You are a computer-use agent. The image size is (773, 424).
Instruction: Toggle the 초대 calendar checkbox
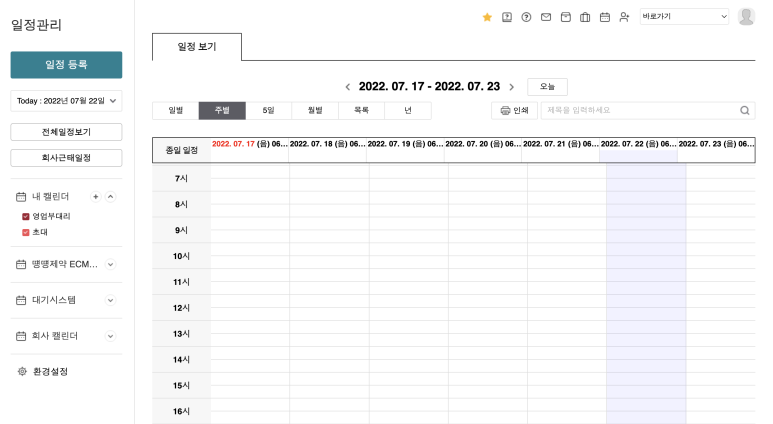pyautogui.click(x=25, y=232)
